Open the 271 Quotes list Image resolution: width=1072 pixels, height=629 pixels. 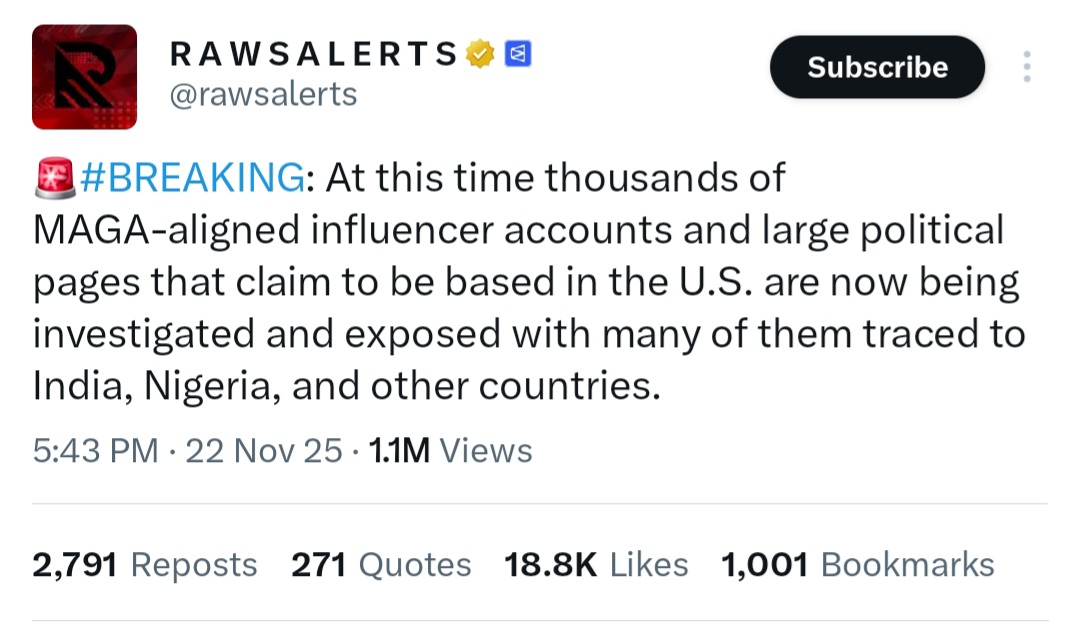point(381,565)
